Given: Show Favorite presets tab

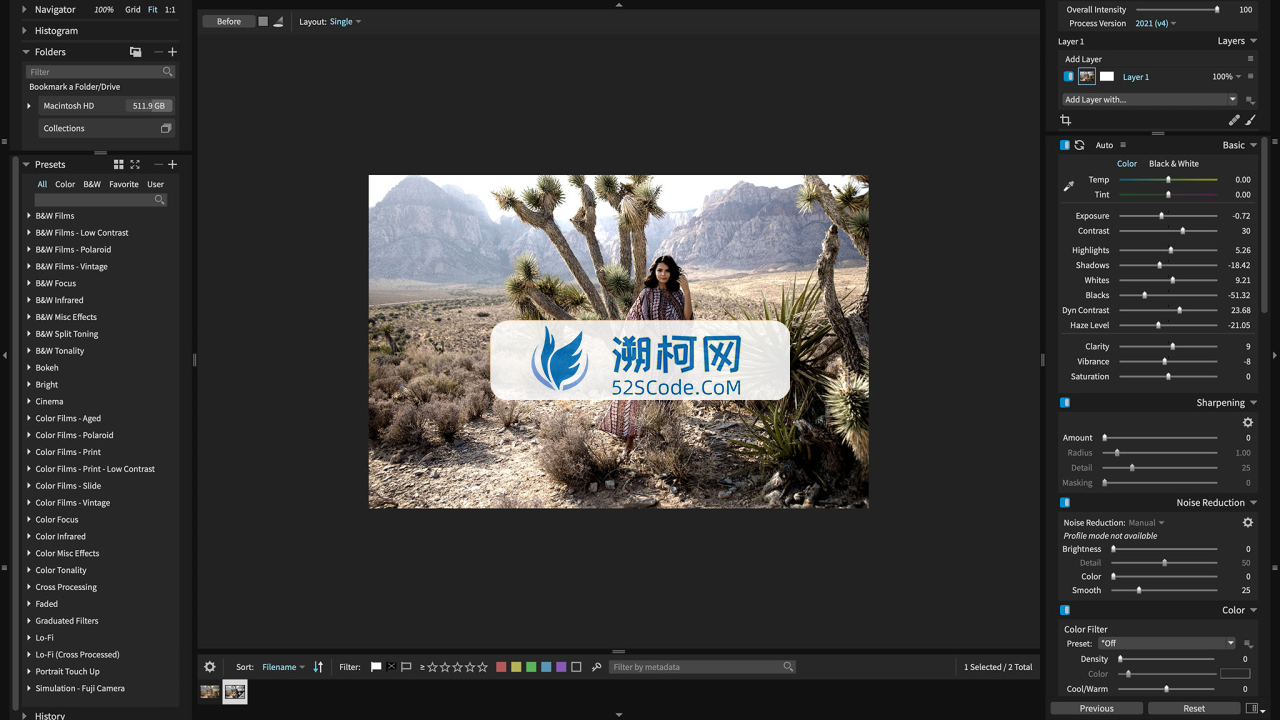Looking at the screenshot, I should 124,184.
